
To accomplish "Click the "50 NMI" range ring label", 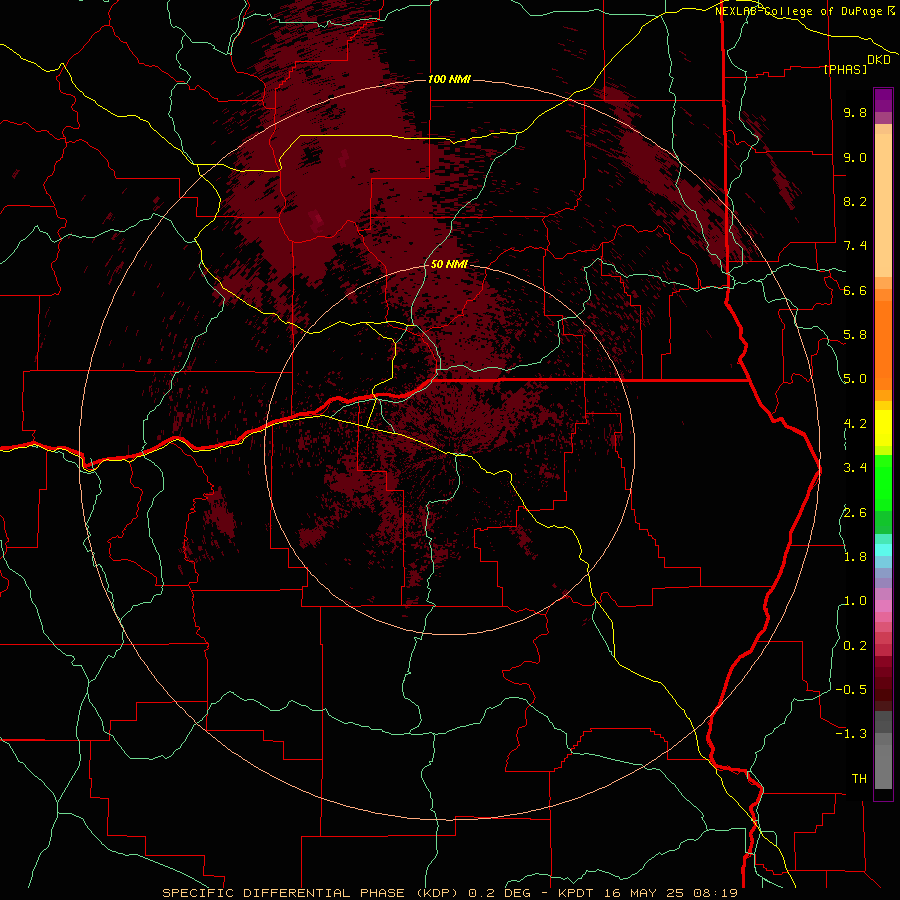I will pos(449,264).
